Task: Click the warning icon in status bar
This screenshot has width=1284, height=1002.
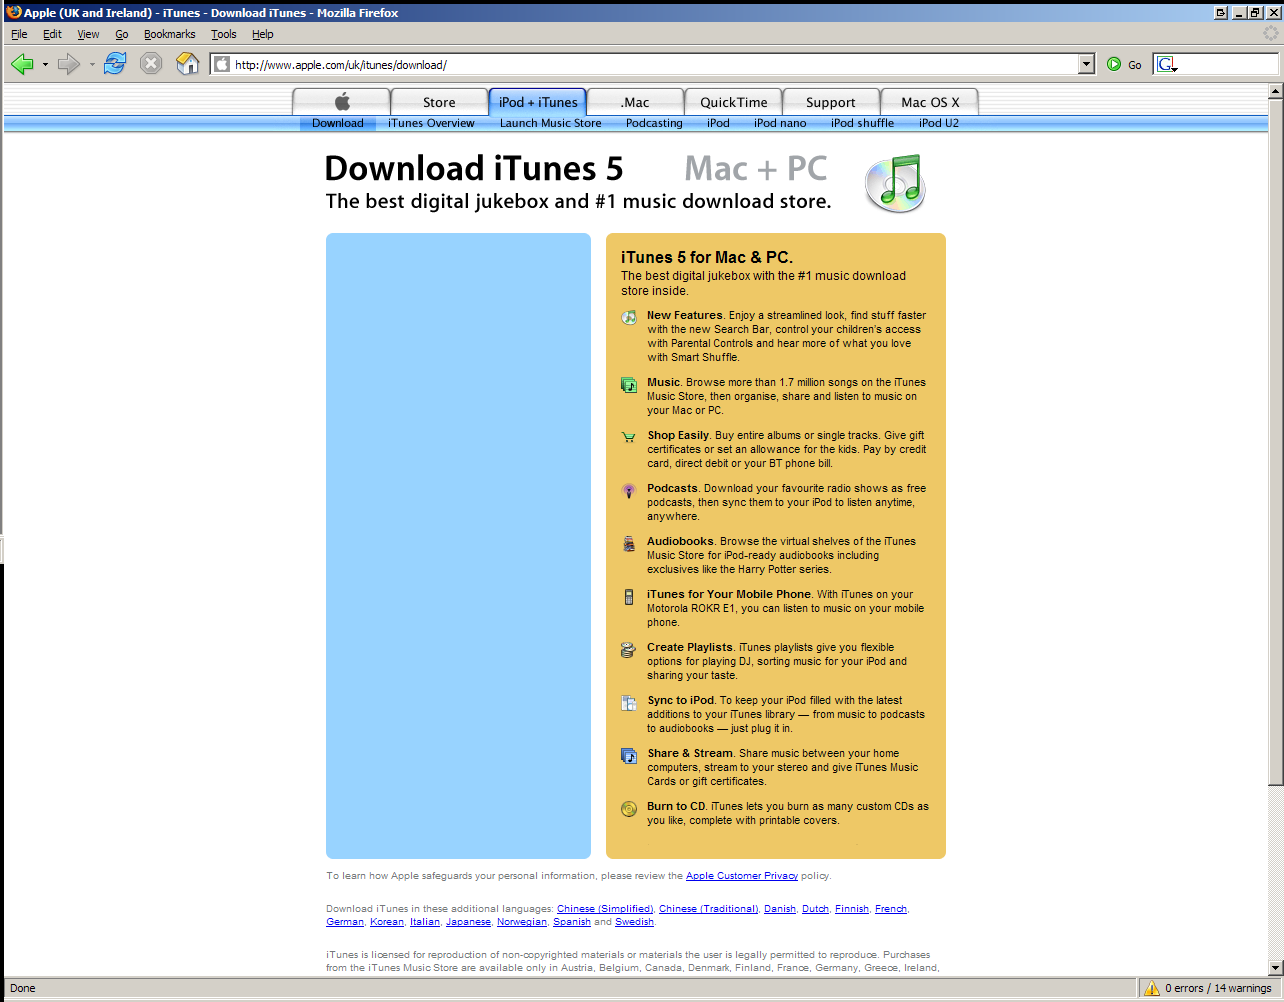Action: click(x=1151, y=988)
